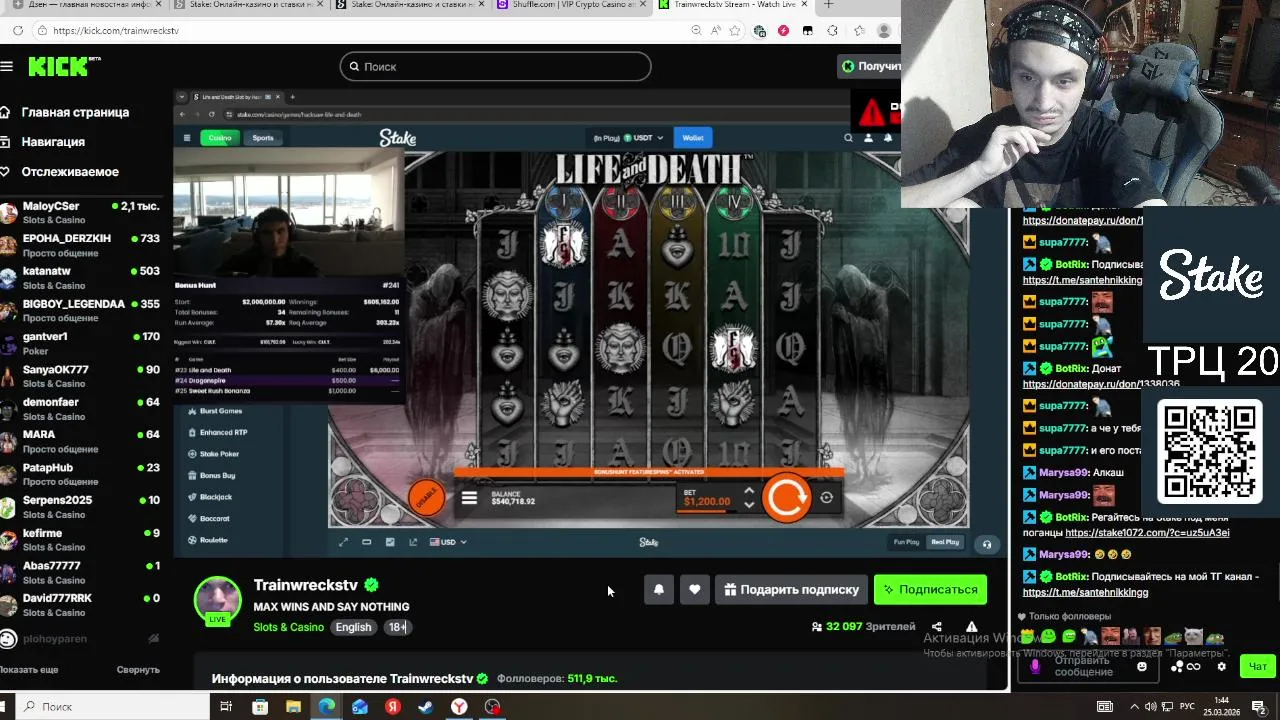The width and height of the screenshot is (1280, 720).
Task: Click popout icon under the game
Action: pos(413,542)
